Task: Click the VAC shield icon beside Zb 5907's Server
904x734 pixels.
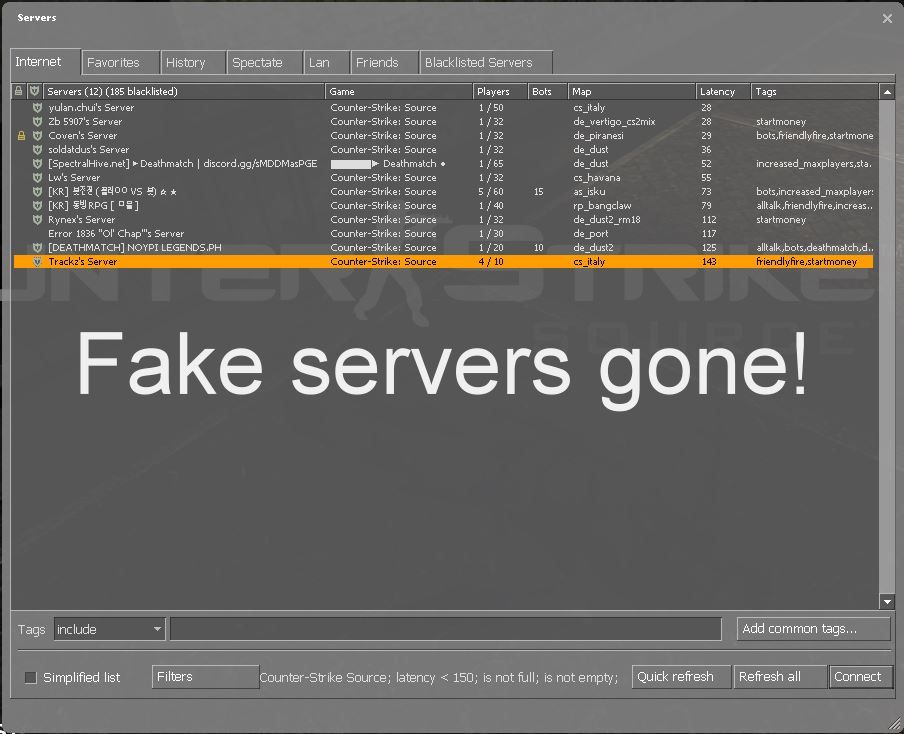Action: coord(37,122)
